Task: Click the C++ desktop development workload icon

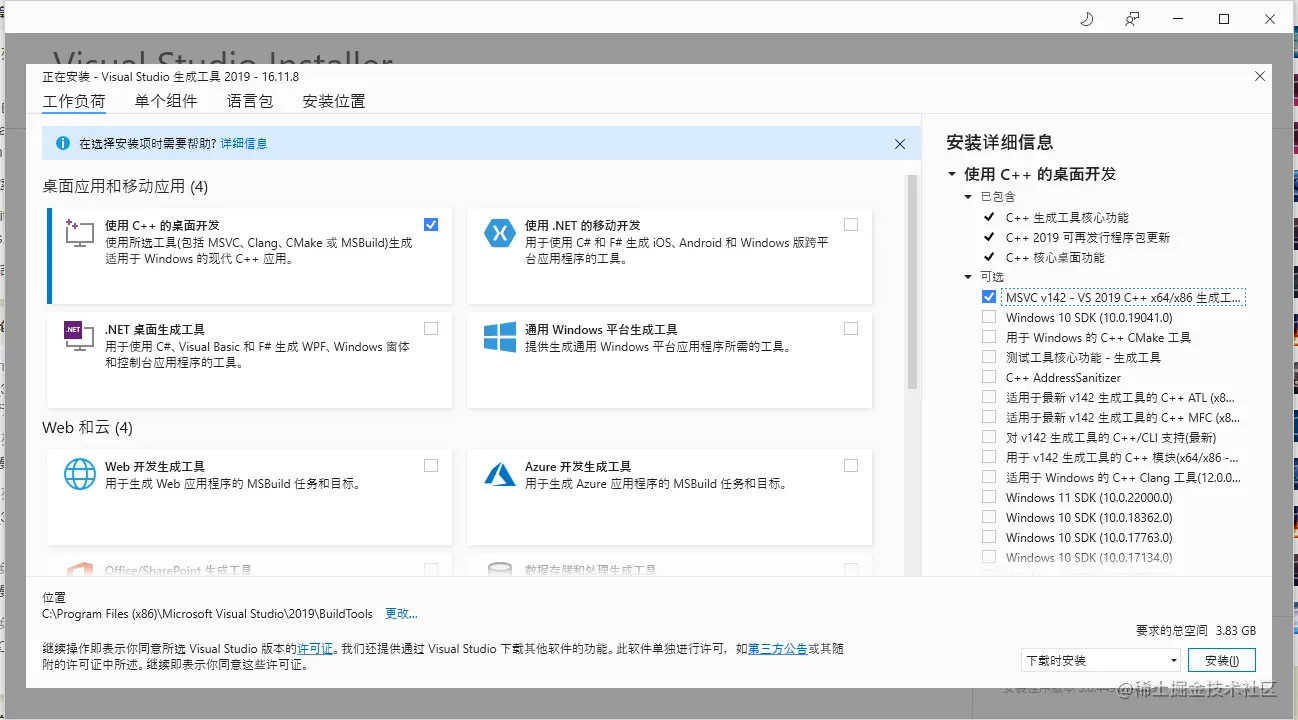Action: pyautogui.click(x=79, y=232)
